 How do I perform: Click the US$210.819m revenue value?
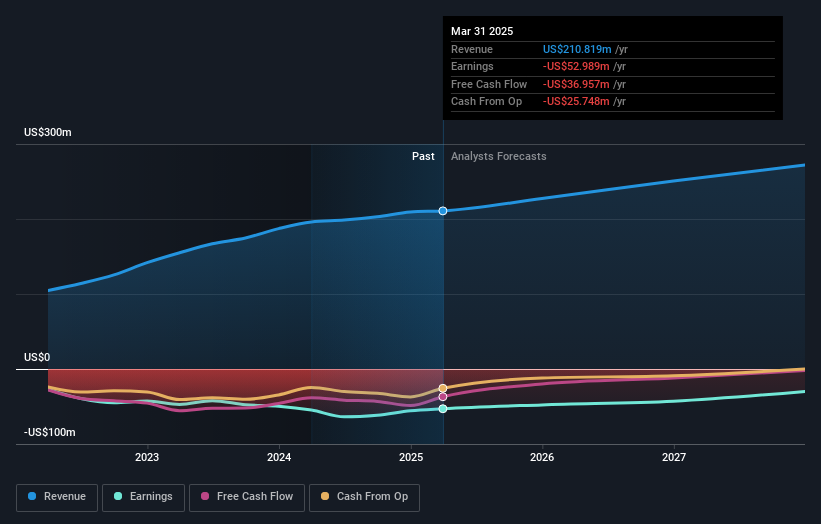point(577,49)
